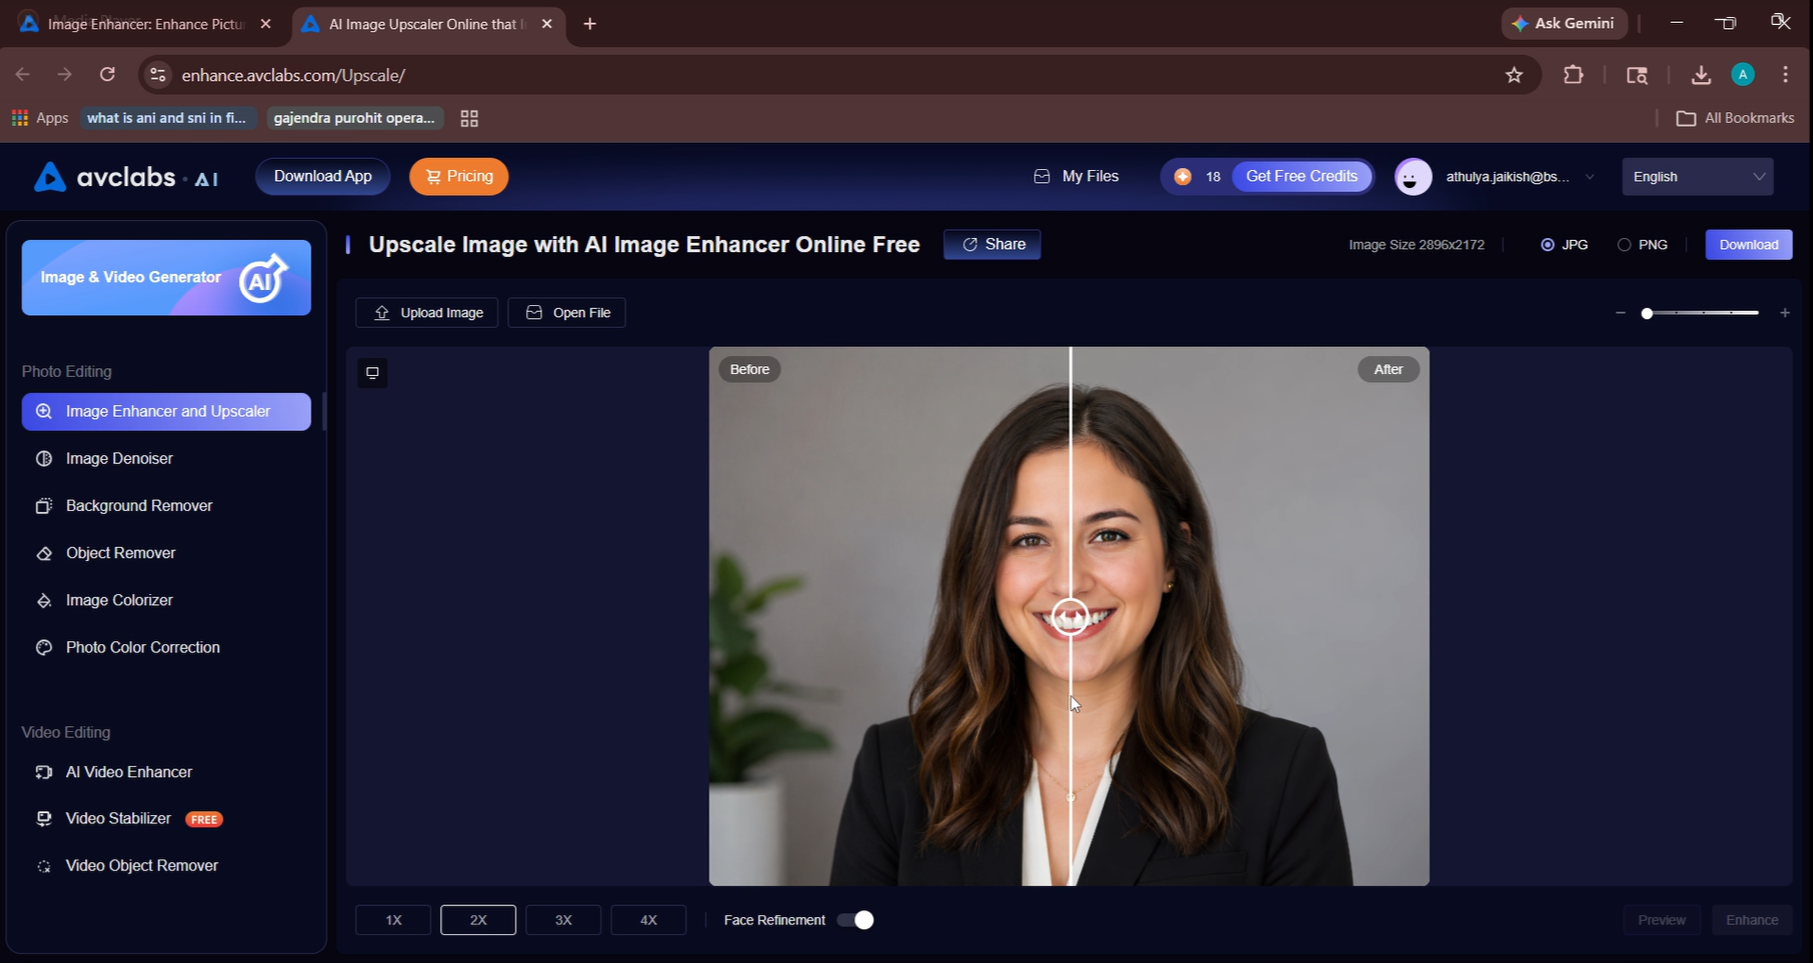Open browser downloads icon
This screenshot has width=1813, height=963.
pyautogui.click(x=1700, y=75)
